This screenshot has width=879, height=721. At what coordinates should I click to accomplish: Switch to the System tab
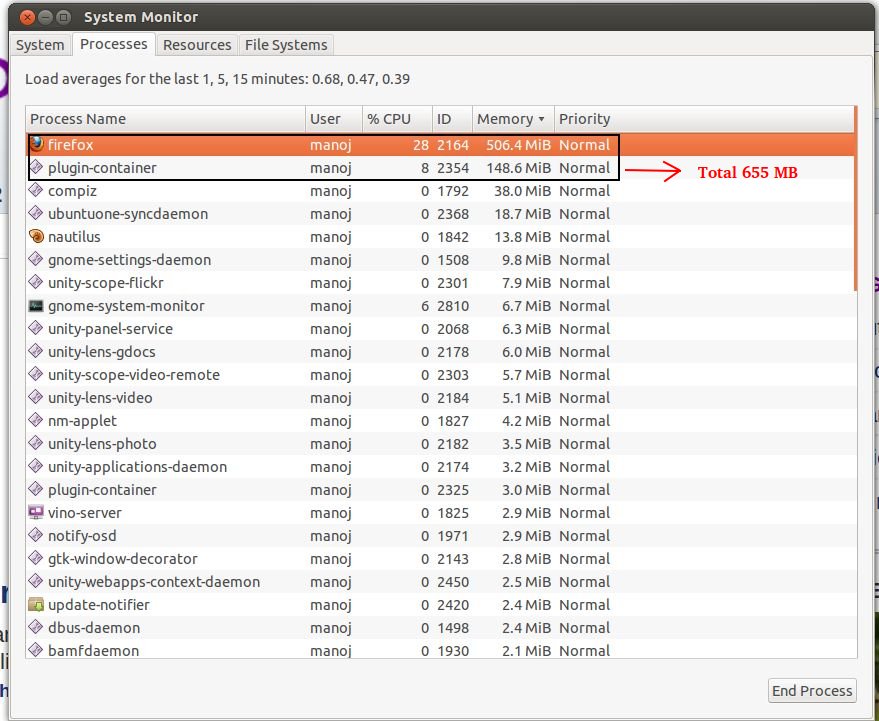(40, 44)
